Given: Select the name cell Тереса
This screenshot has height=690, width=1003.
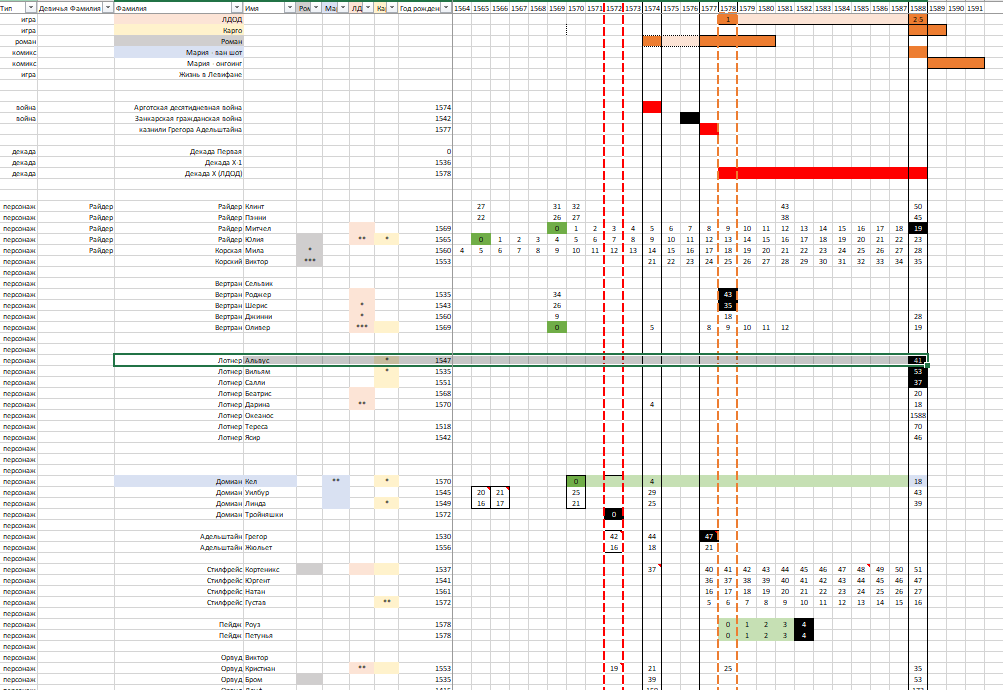Looking at the screenshot, I should [270, 427].
